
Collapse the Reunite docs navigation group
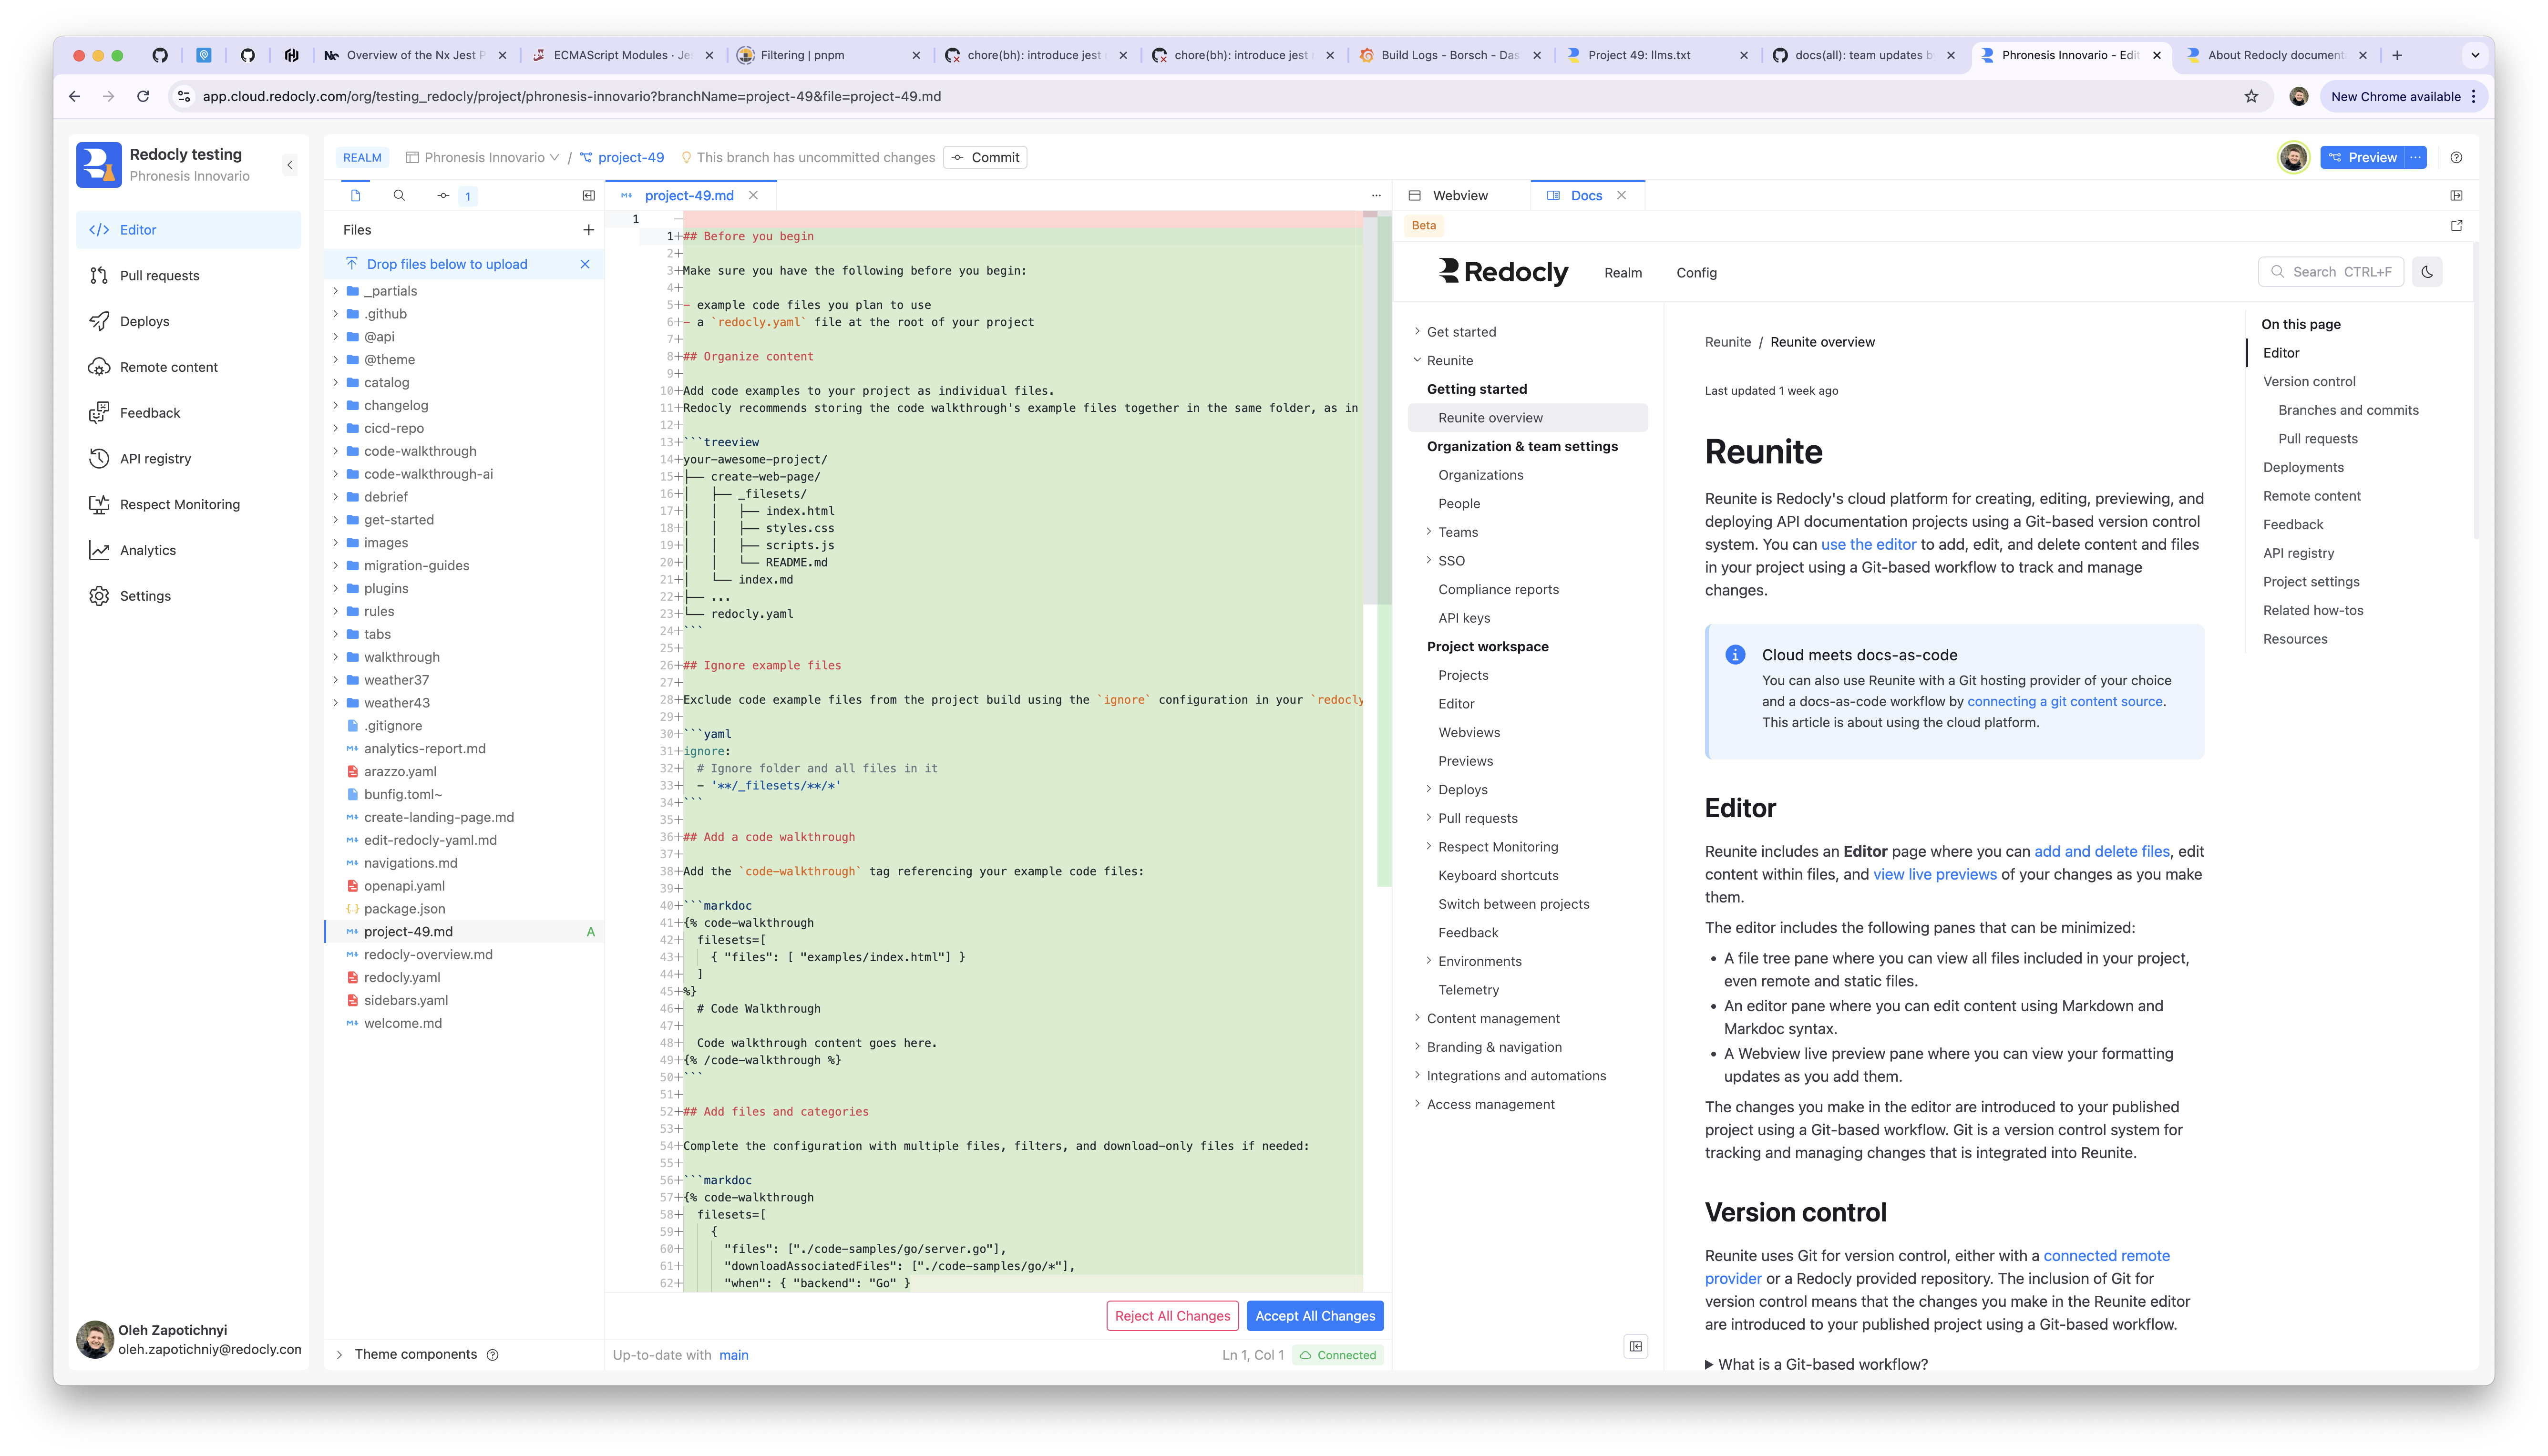(x=1417, y=361)
